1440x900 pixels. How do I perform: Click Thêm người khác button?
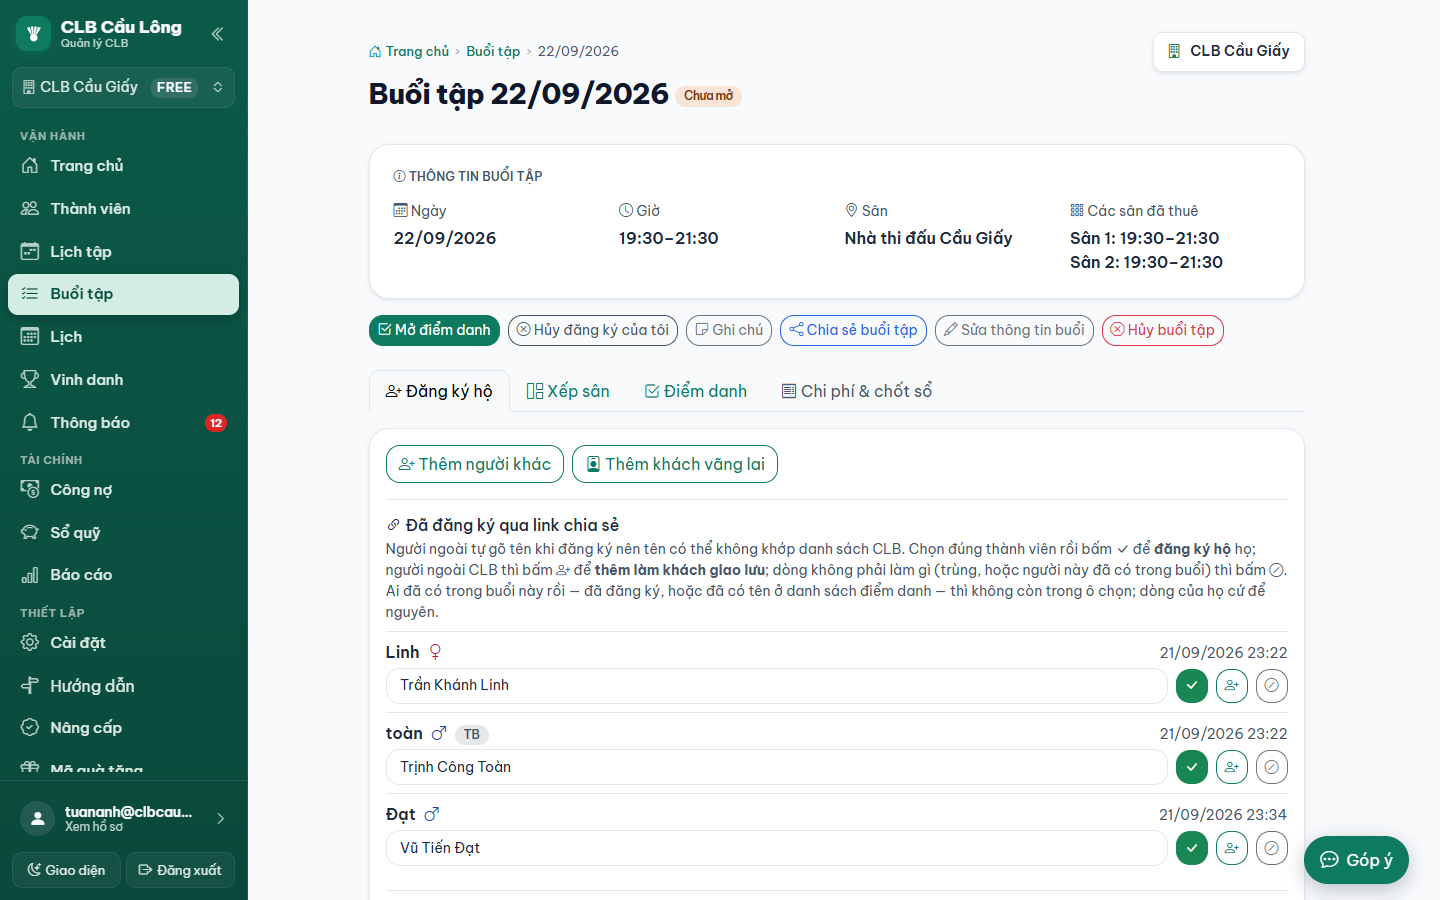[x=475, y=464]
